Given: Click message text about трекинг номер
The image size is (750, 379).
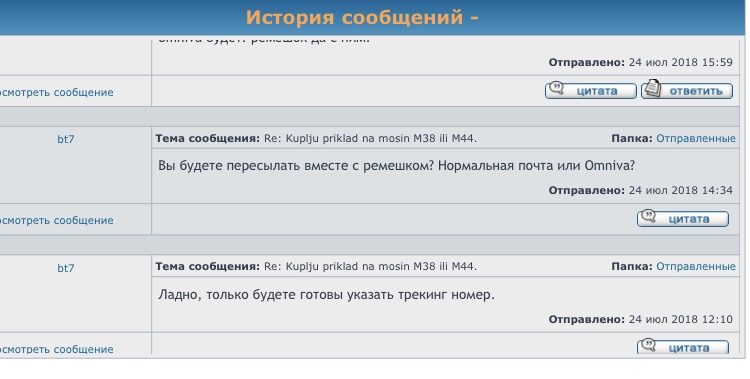Looking at the screenshot, I should click(x=326, y=294).
